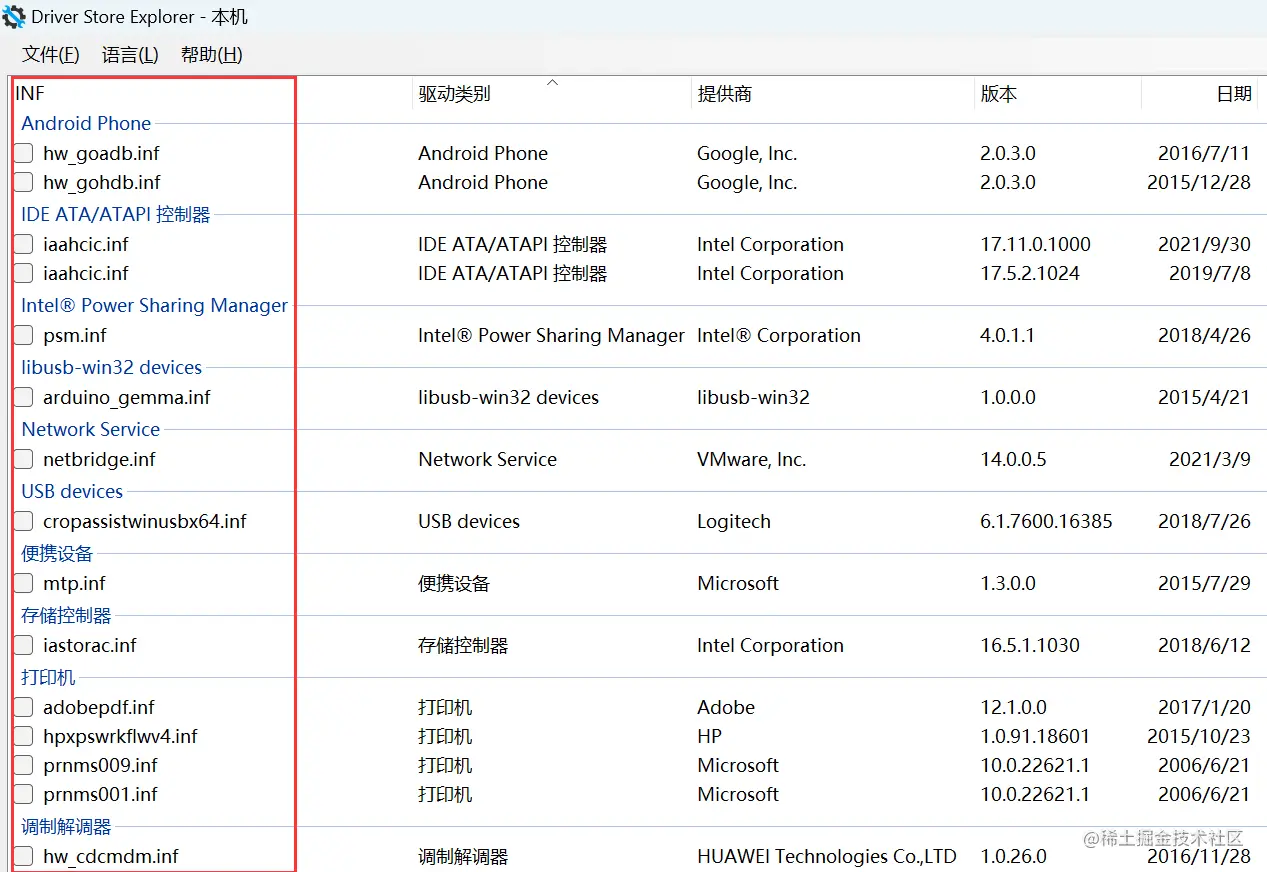This screenshot has width=1267, height=872.
Task: Collapse the libusb-win32 devices group header
Action: [112, 368]
